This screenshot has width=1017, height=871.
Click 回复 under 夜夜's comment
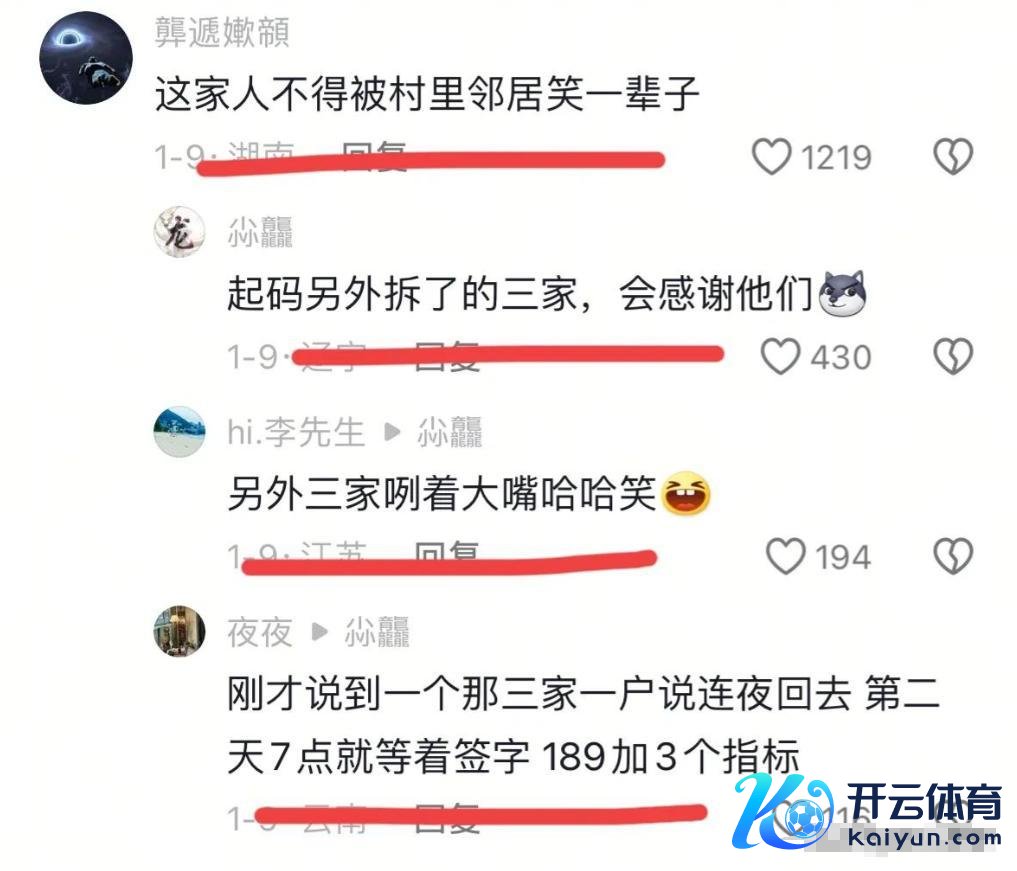[447, 818]
